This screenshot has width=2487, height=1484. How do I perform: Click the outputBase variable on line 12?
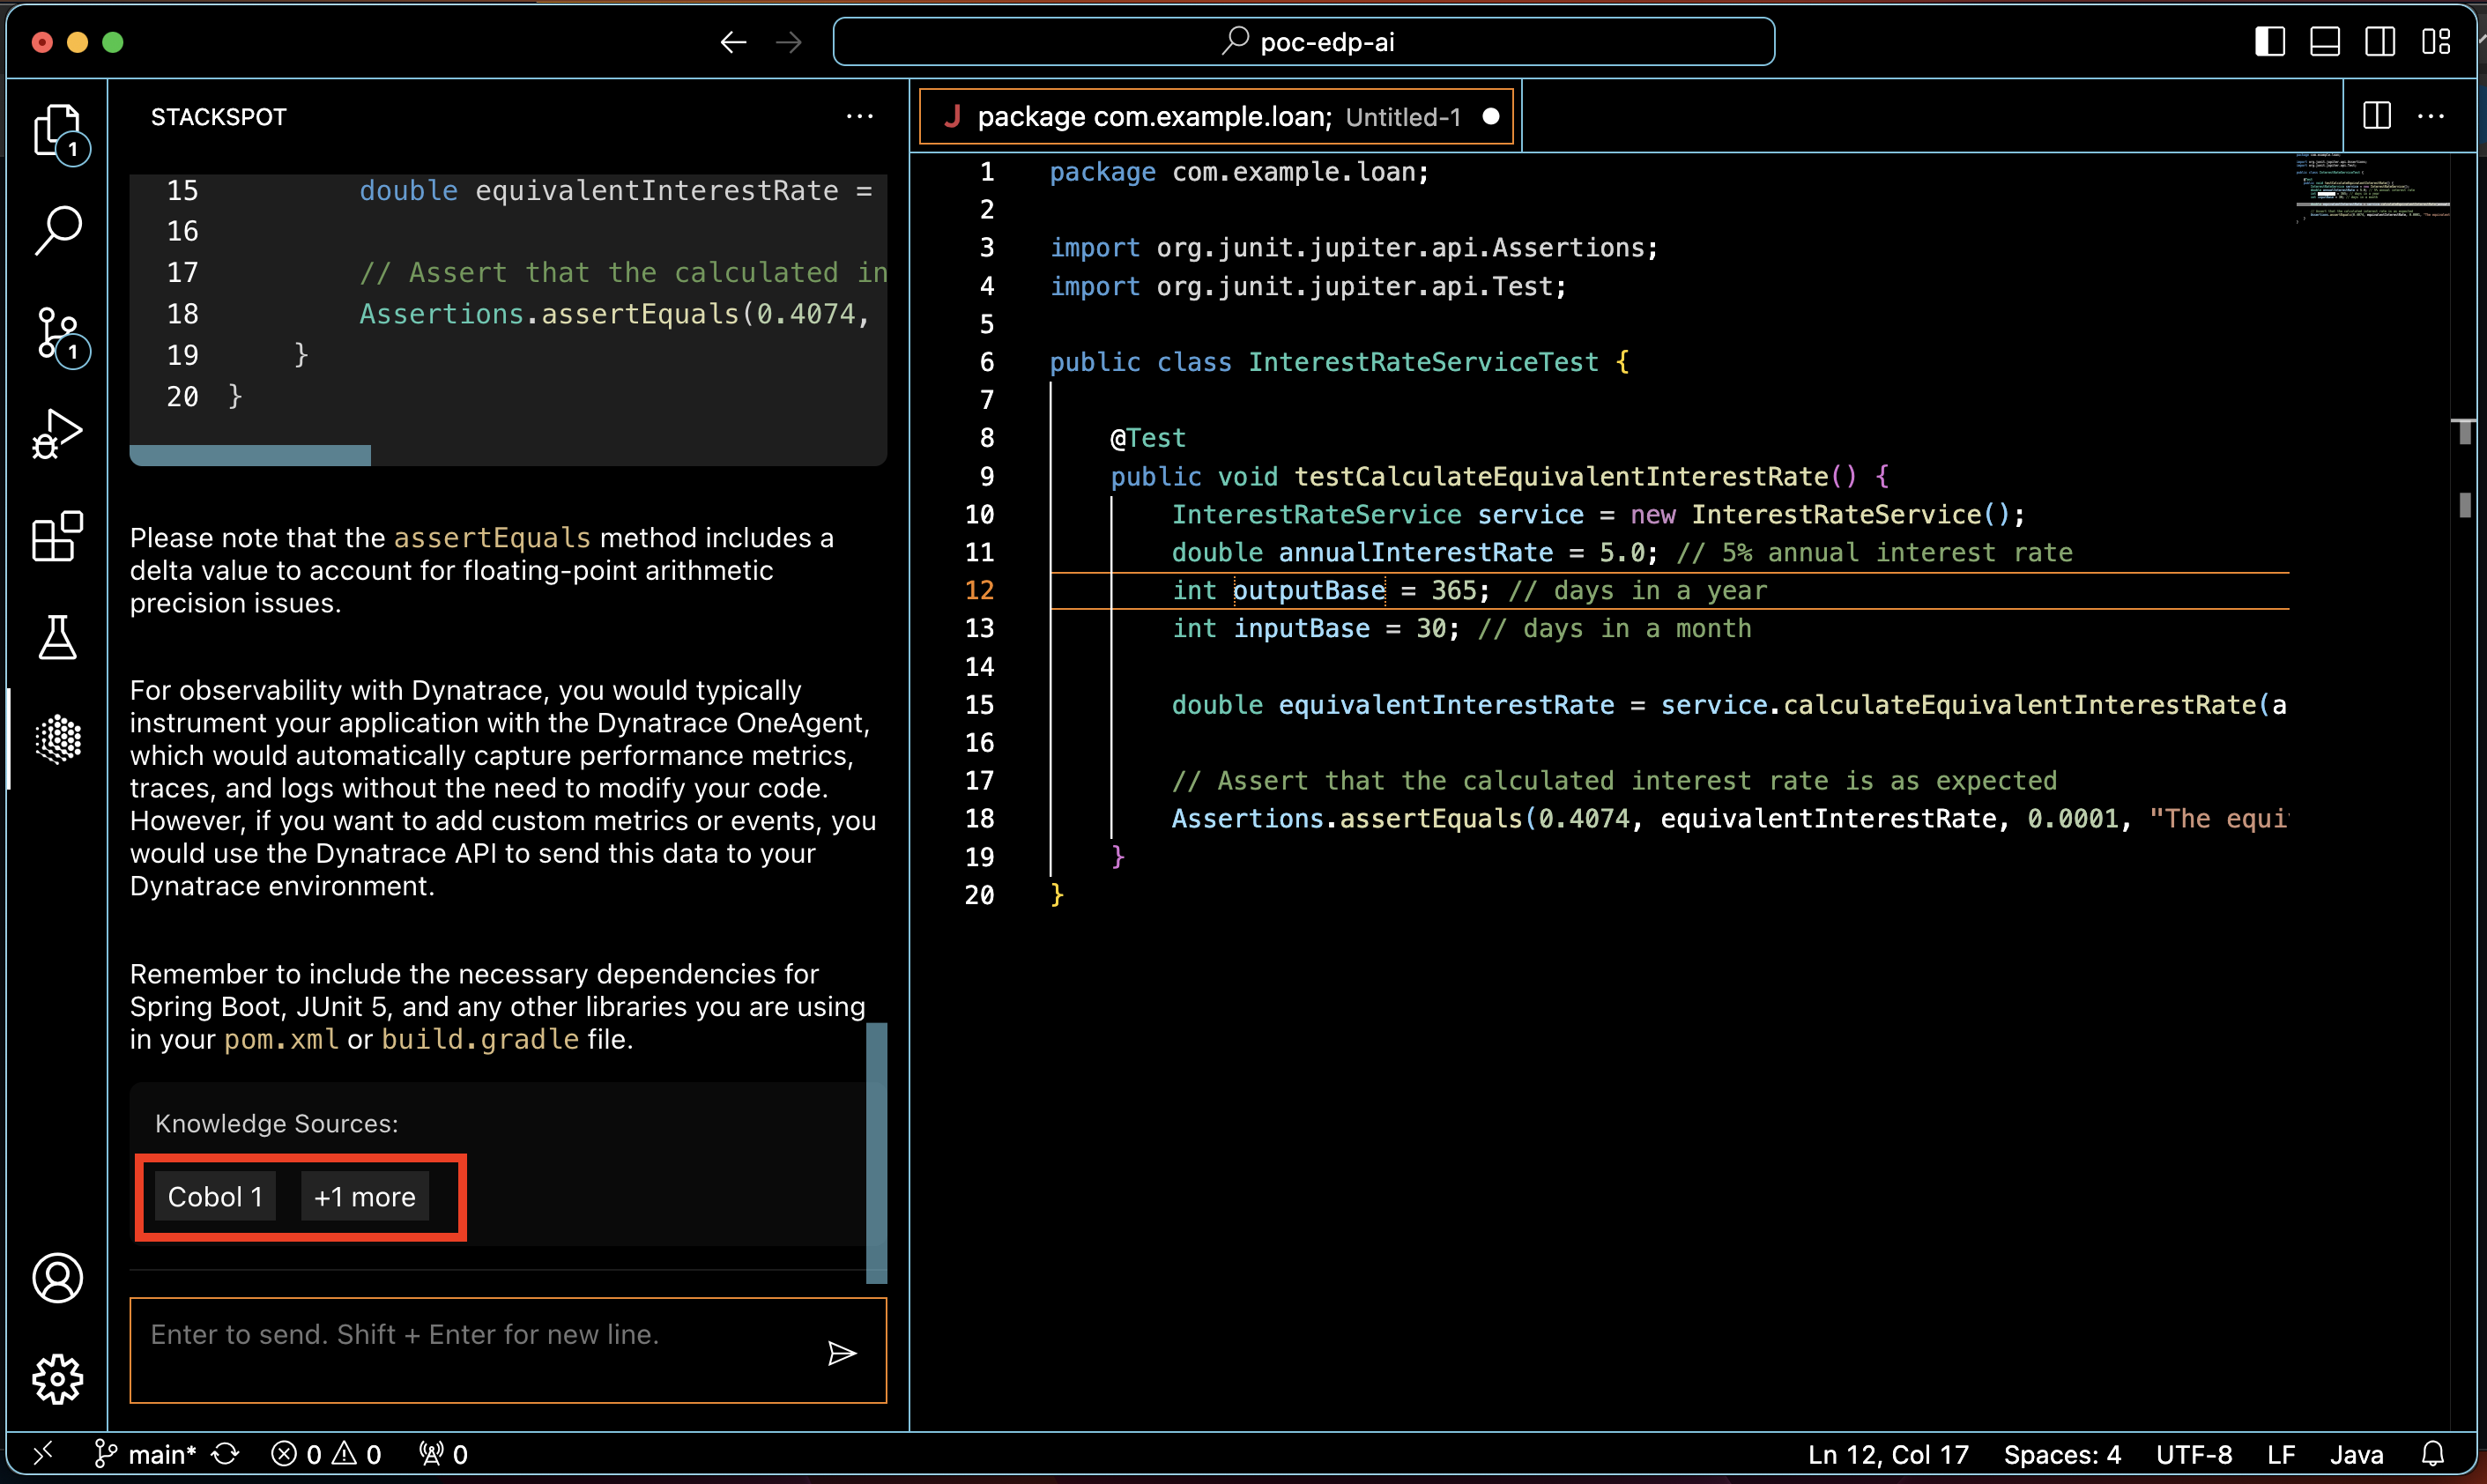coord(1309,590)
